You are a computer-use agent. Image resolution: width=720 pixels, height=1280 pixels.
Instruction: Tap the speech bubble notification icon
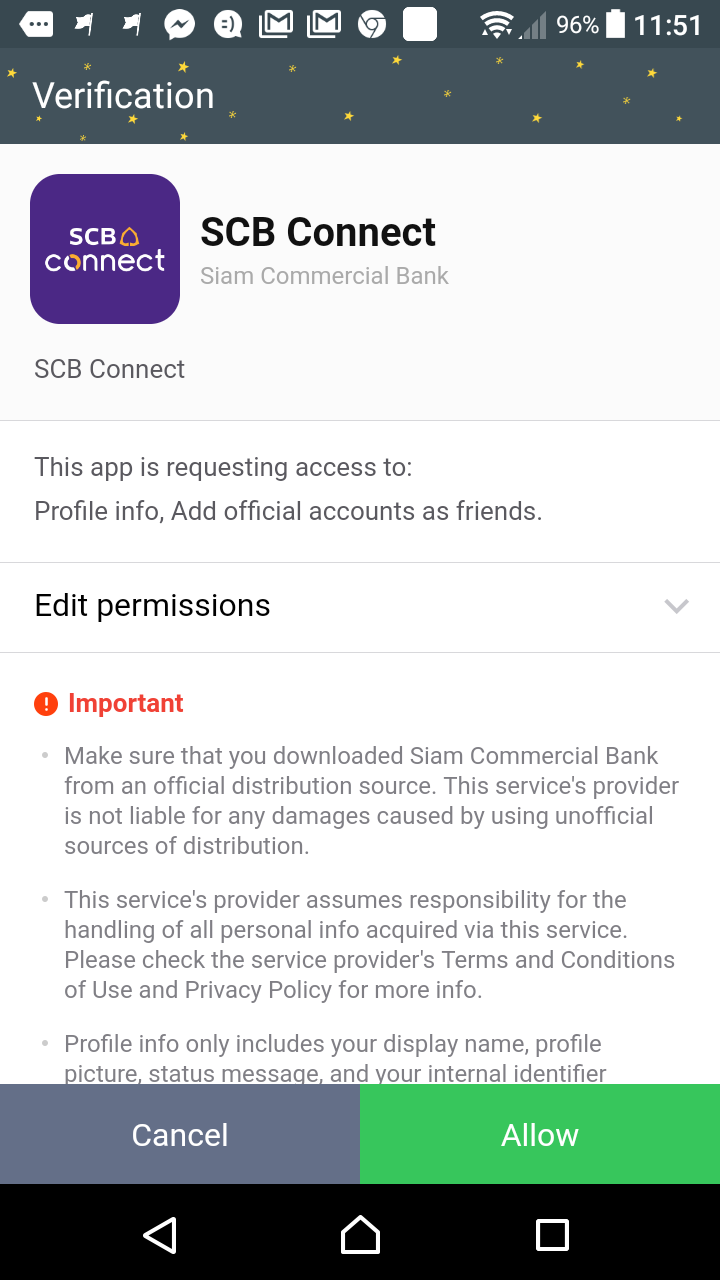point(36,24)
